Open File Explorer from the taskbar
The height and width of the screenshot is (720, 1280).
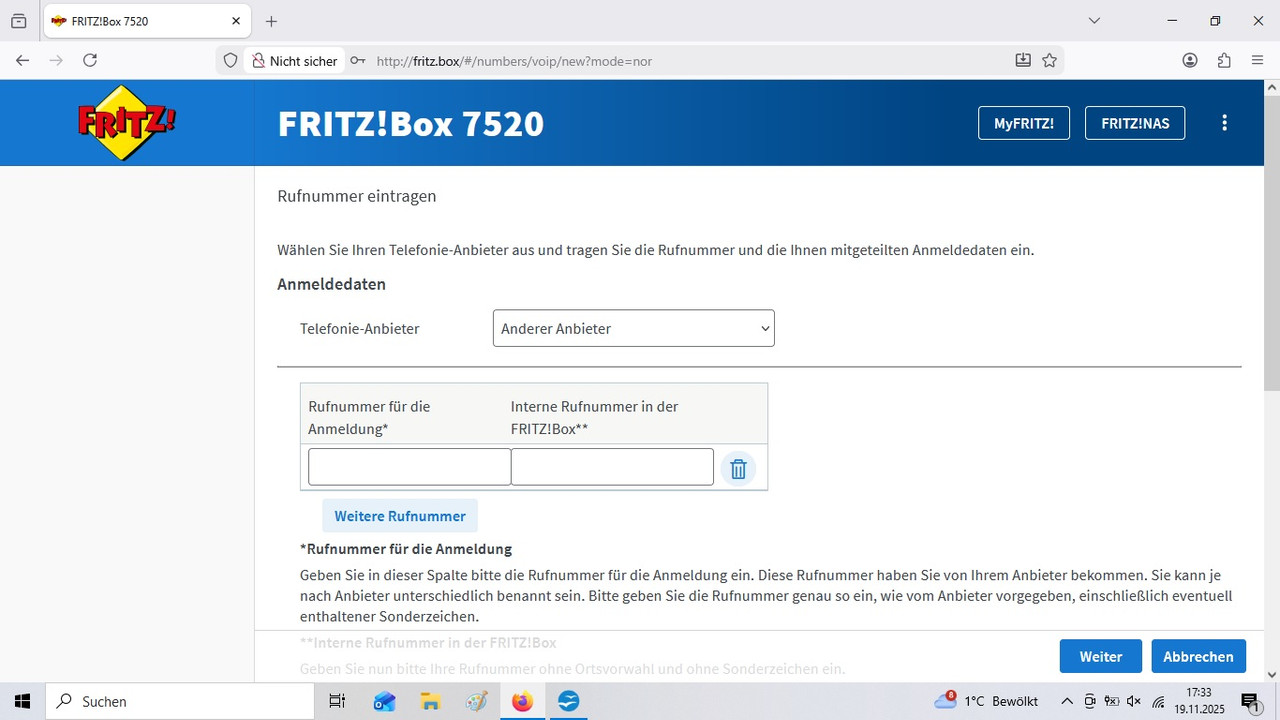(x=430, y=701)
